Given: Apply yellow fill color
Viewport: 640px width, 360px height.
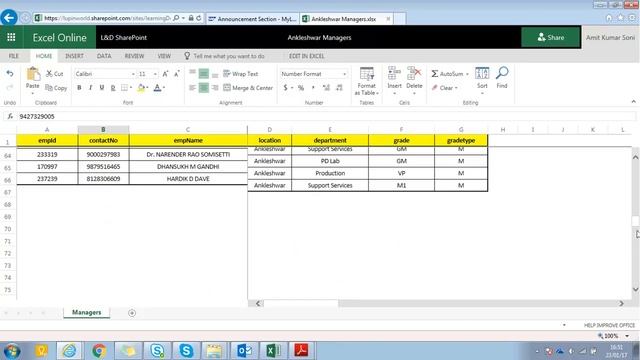Looking at the screenshot, I should click(x=141, y=88).
